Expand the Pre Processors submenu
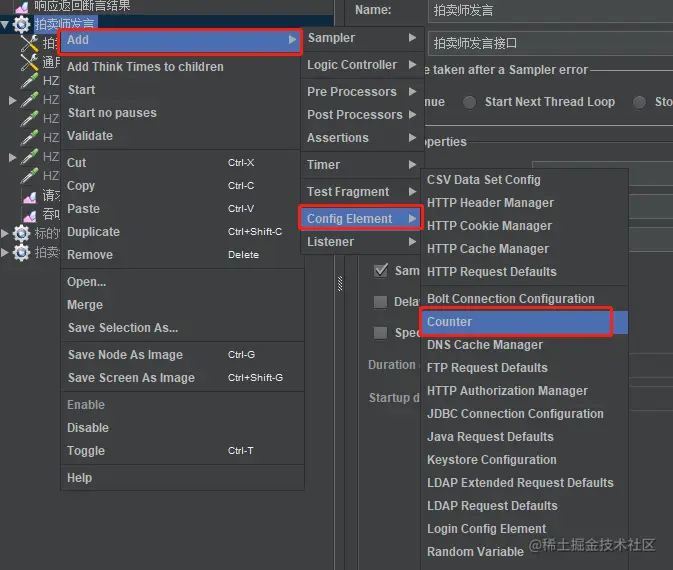This screenshot has width=673, height=570. (362, 91)
